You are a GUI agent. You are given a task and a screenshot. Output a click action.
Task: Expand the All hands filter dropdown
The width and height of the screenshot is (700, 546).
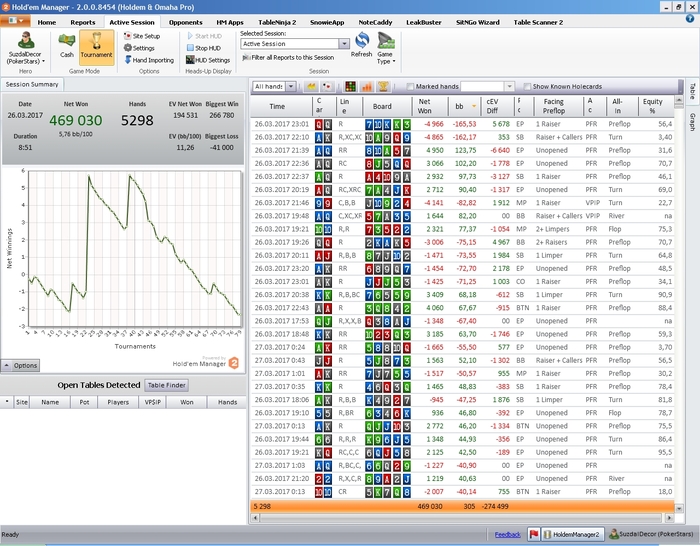tap(291, 87)
